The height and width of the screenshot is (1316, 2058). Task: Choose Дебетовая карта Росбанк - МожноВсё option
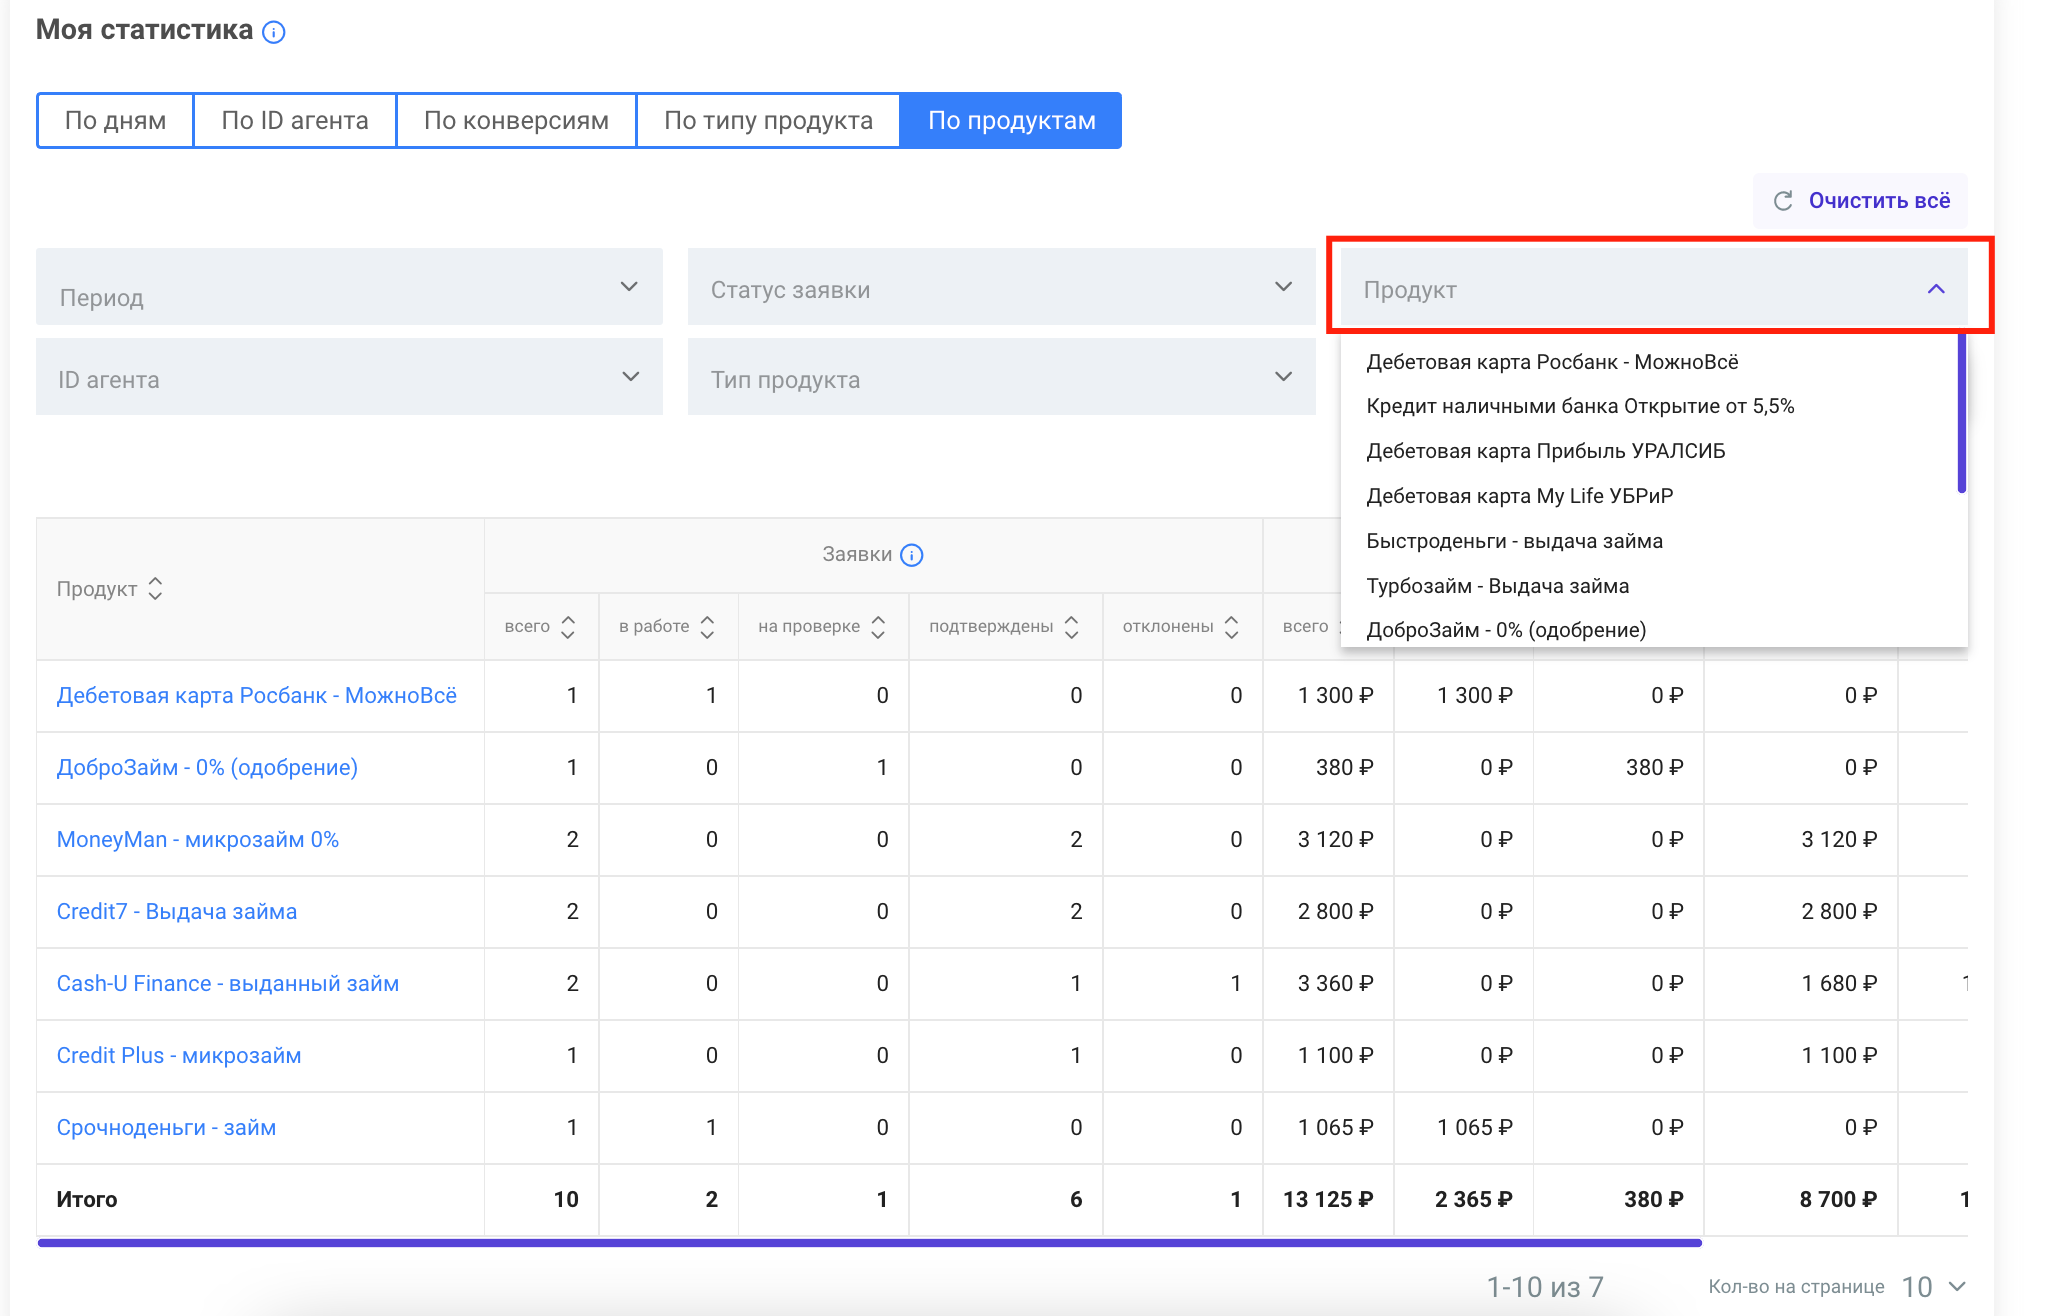[x=1552, y=362]
